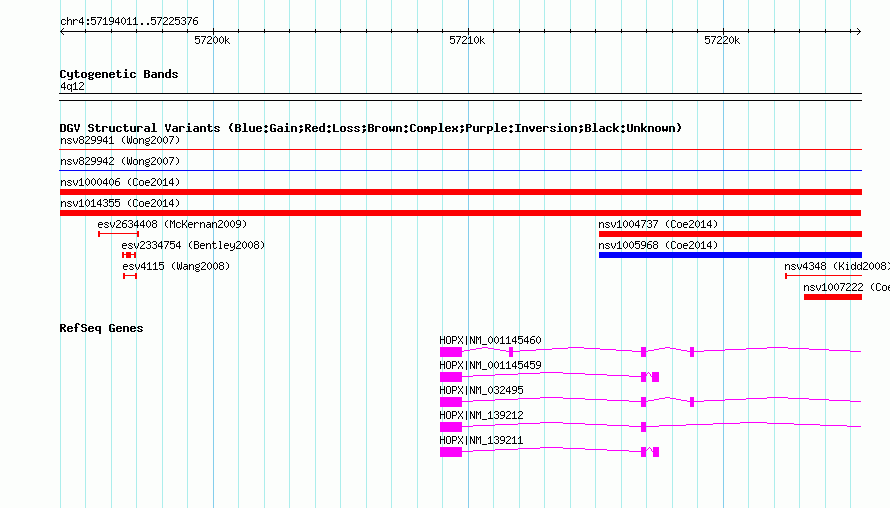Click the thin blue line for nsv829942
890x508 pixels.
[460, 170]
